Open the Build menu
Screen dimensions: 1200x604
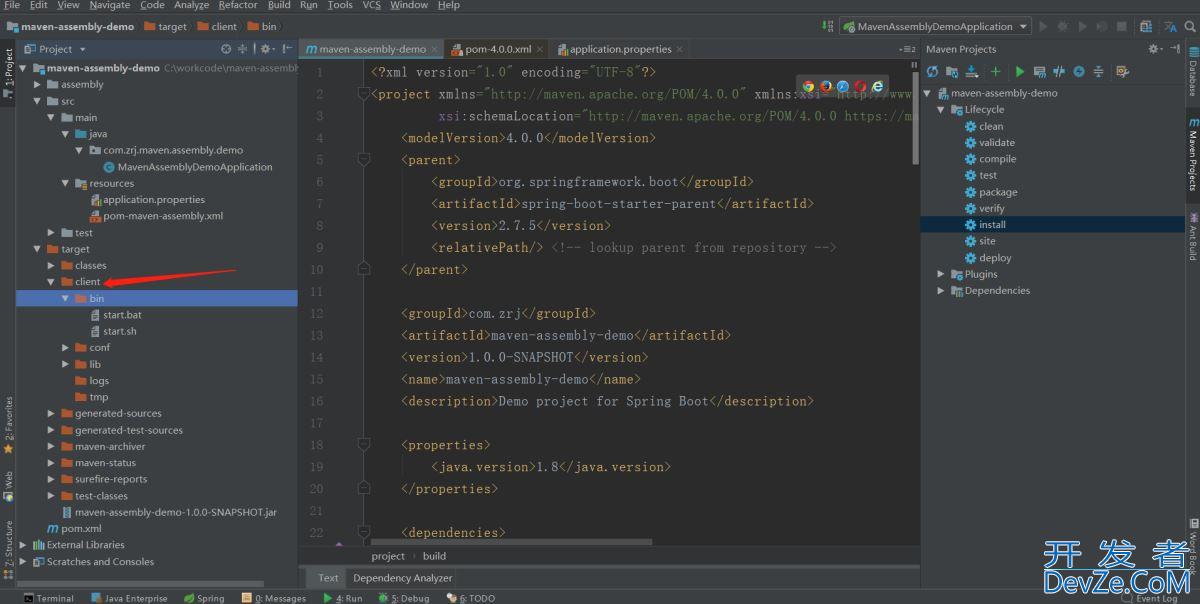coord(280,5)
